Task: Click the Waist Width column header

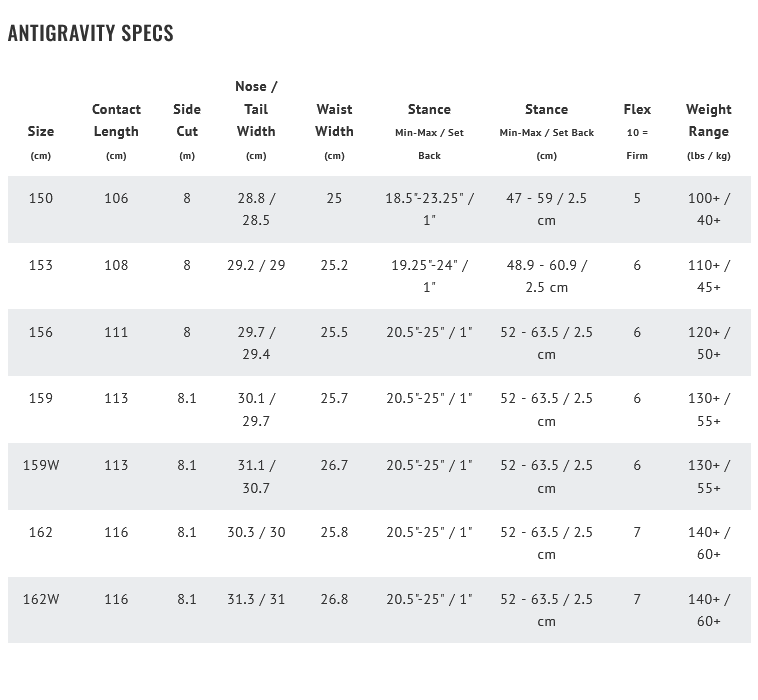Action: pos(334,121)
